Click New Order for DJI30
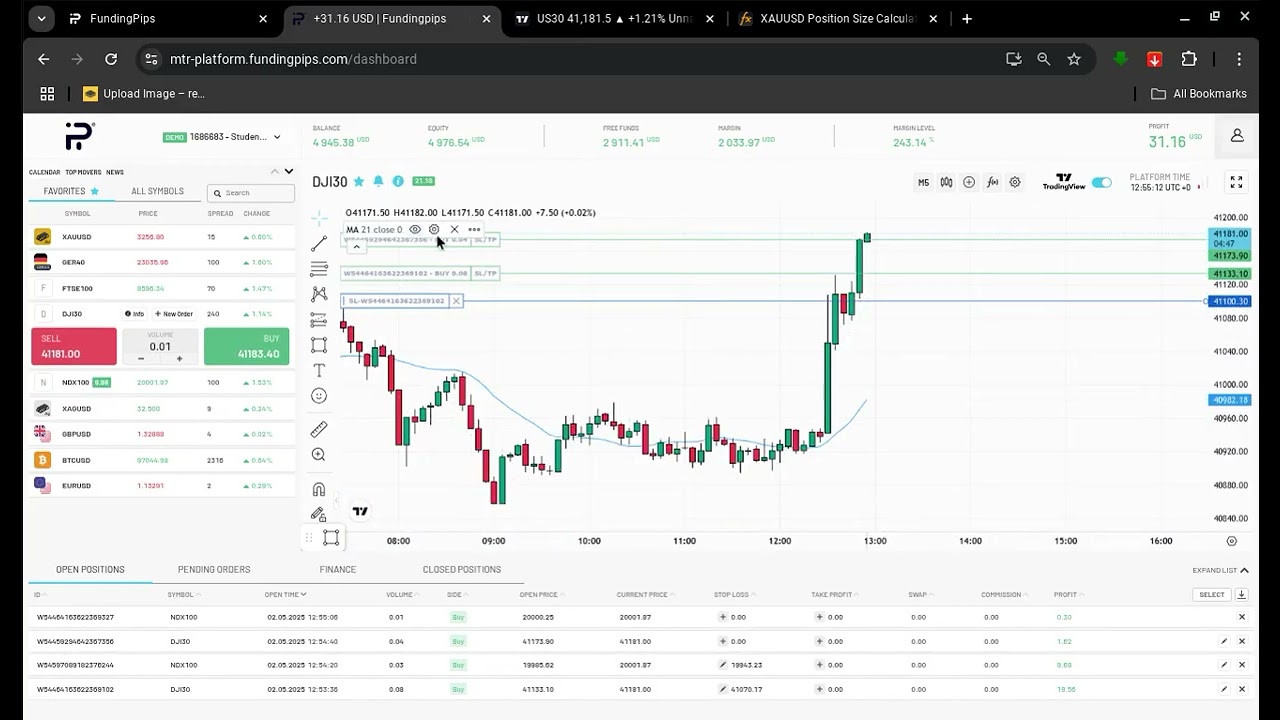The width and height of the screenshot is (1280, 720). (174, 314)
